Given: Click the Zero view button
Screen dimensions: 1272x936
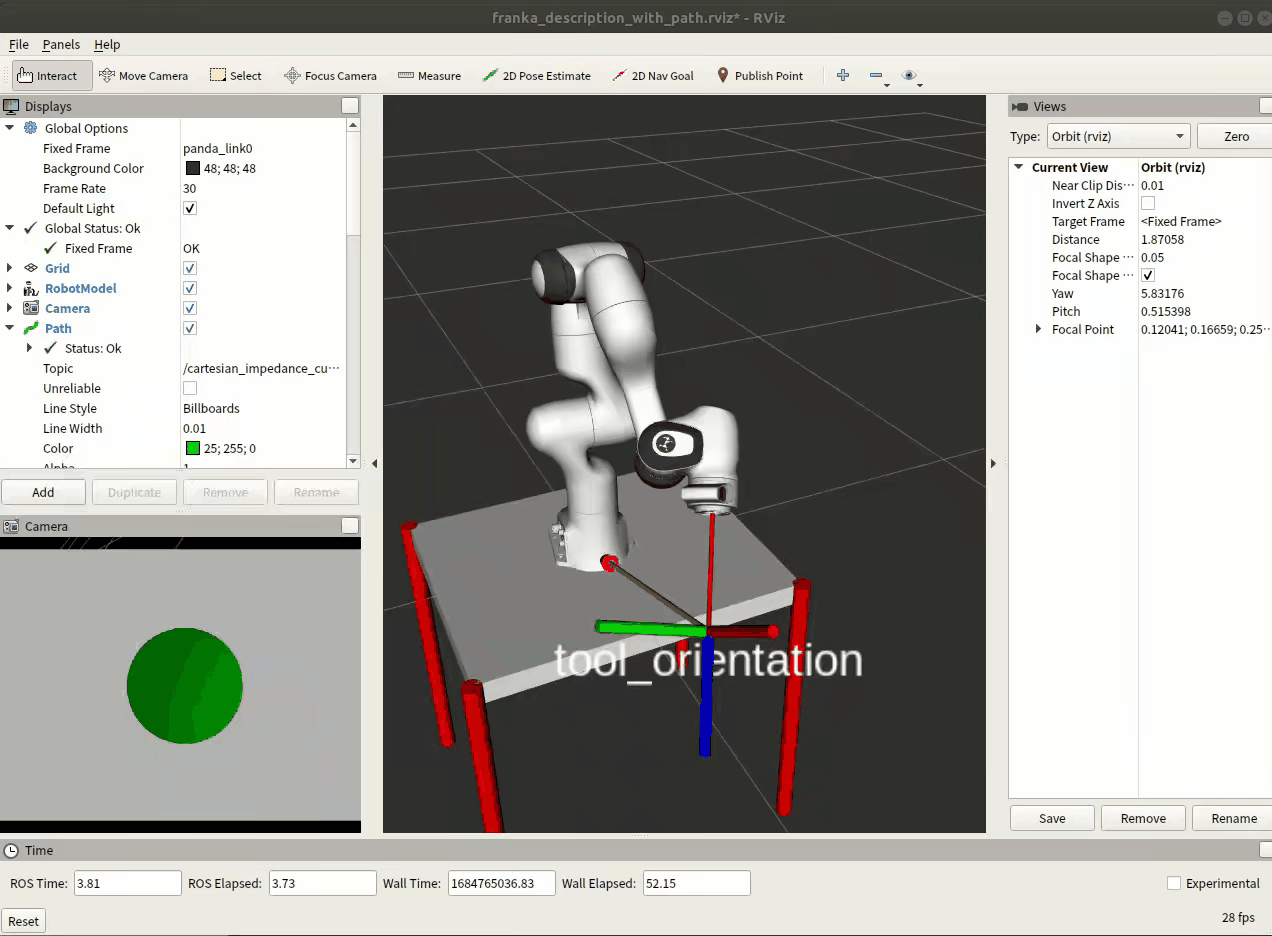Looking at the screenshot, I should pos(1236,136).
